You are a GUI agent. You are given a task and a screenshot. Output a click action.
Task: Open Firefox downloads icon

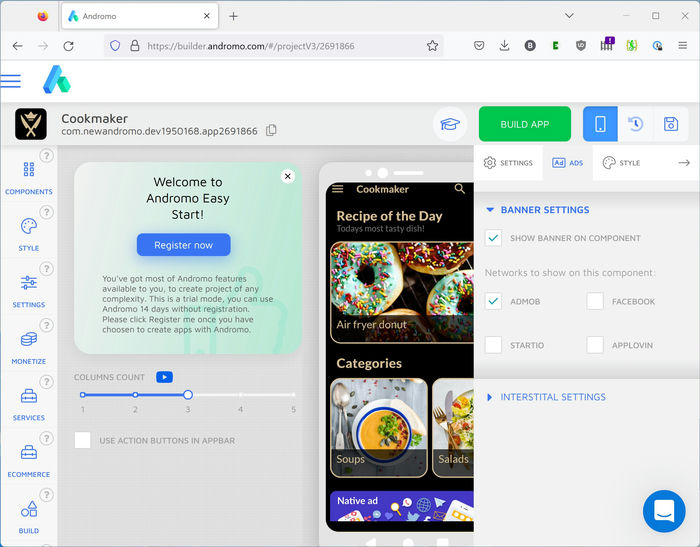pyautogui.click(x=504, y=46)
